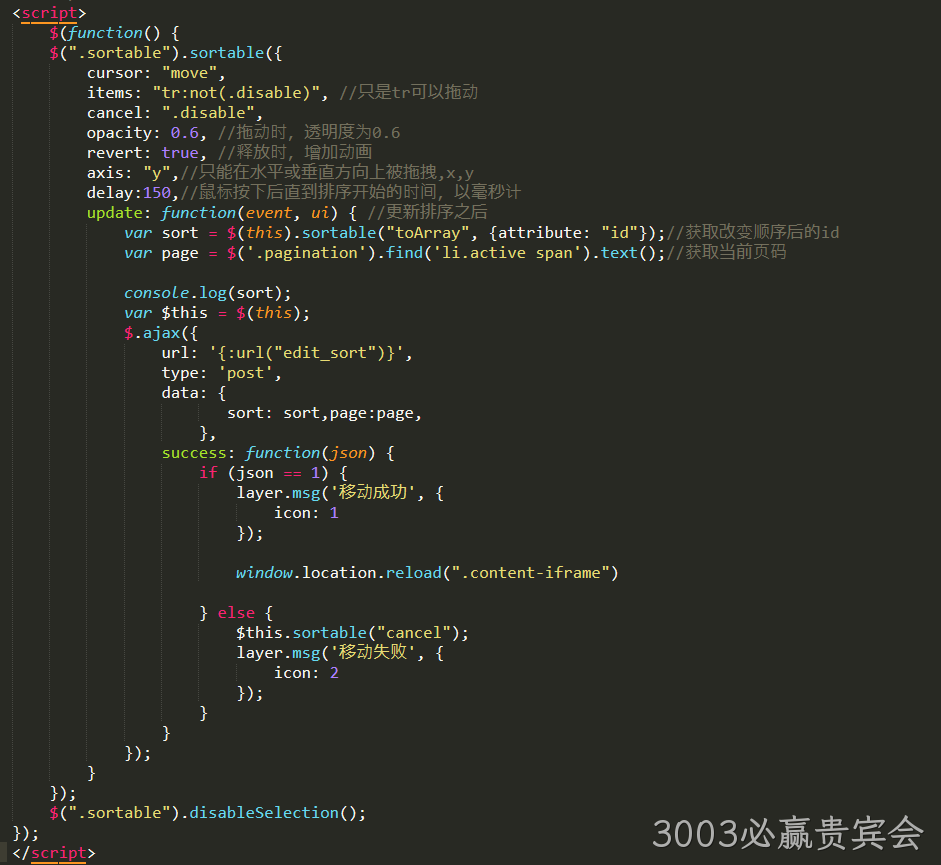Click the success callback keyword

coord(194,453)
